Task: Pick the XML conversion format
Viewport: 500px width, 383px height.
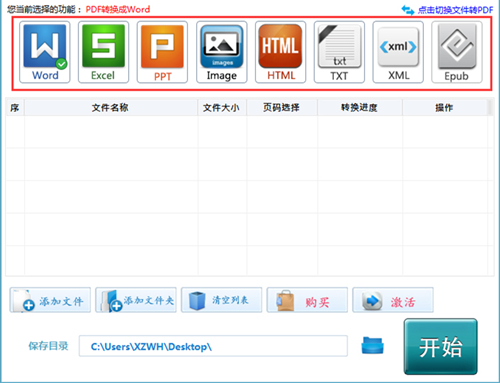Action: [x=398, y=52]
